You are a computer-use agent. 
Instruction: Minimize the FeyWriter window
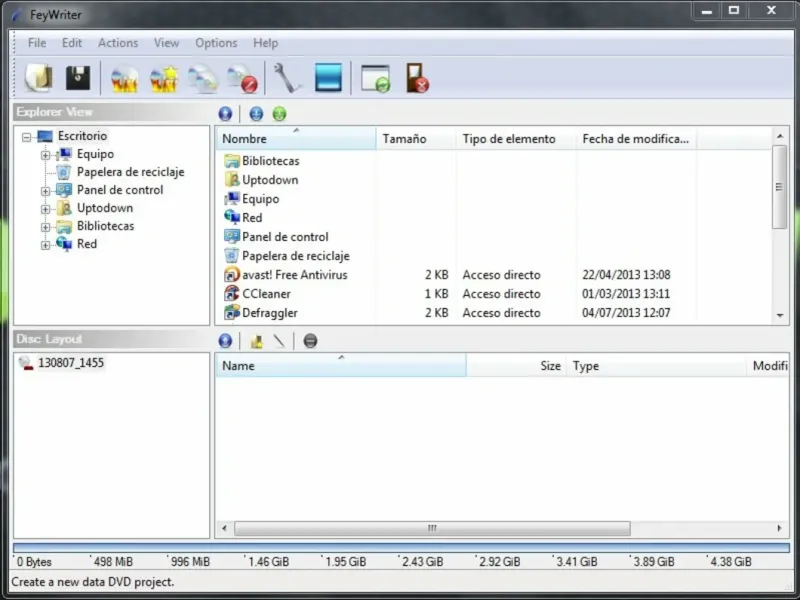707,11
